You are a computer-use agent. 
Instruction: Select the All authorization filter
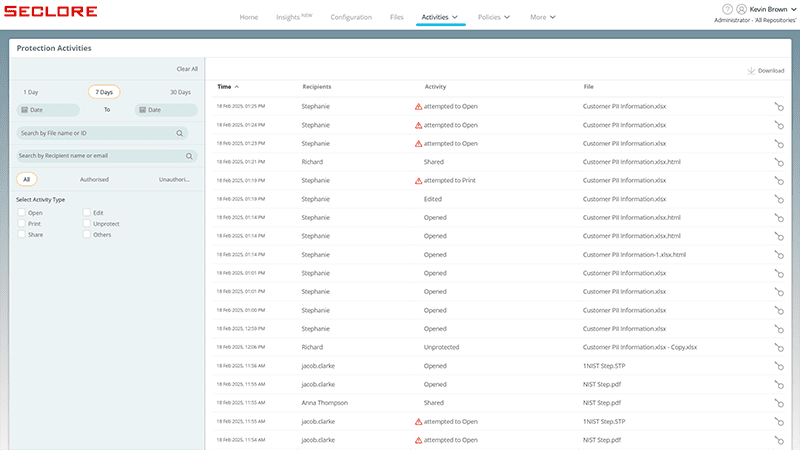pos(27,180)
